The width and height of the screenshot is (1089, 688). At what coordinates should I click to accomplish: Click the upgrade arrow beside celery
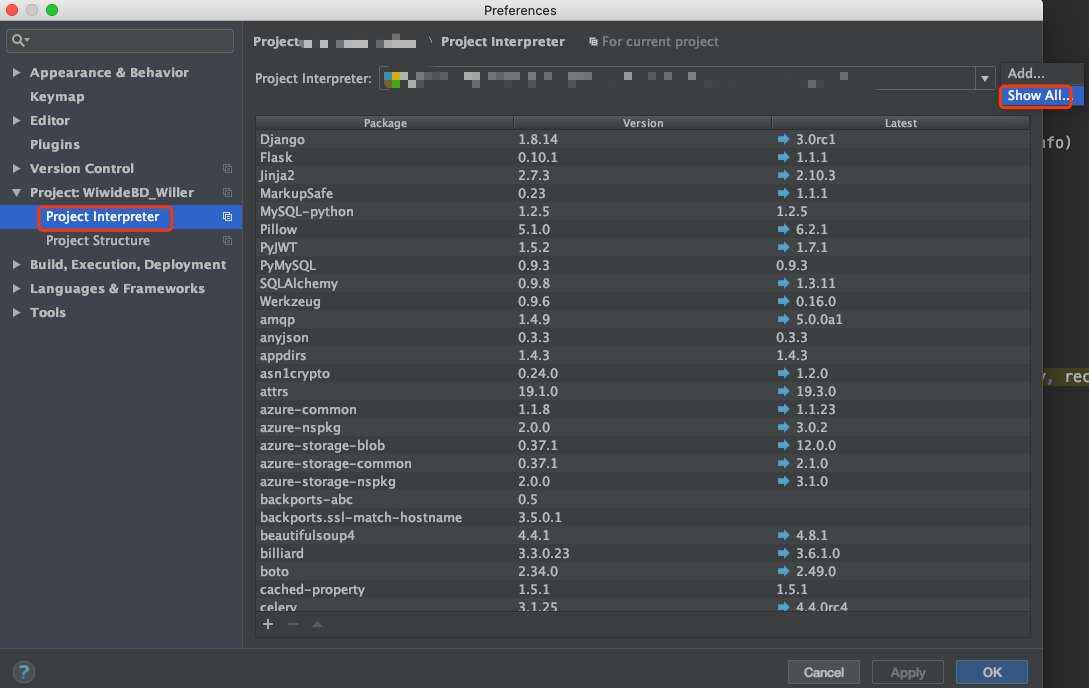(x=781, y=607)
